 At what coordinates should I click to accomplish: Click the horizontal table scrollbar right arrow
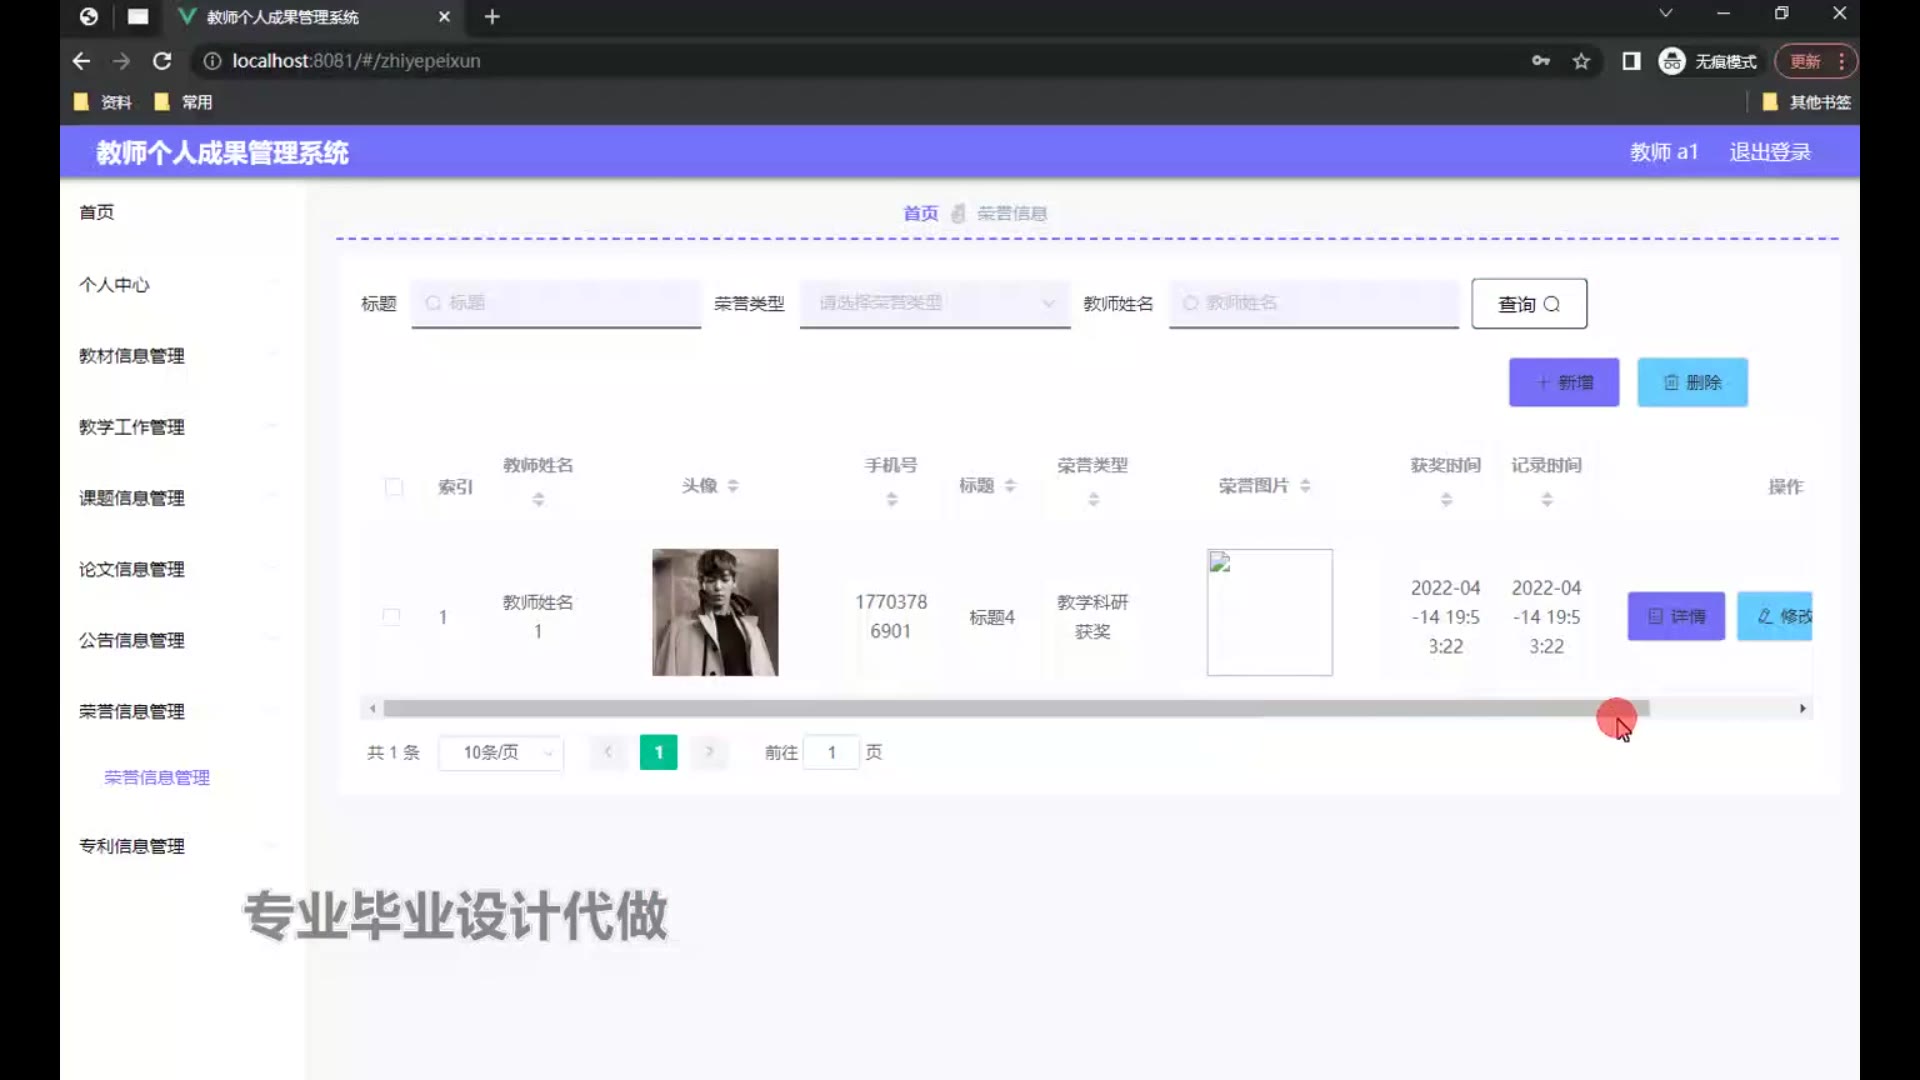[x=1803, y=709]
